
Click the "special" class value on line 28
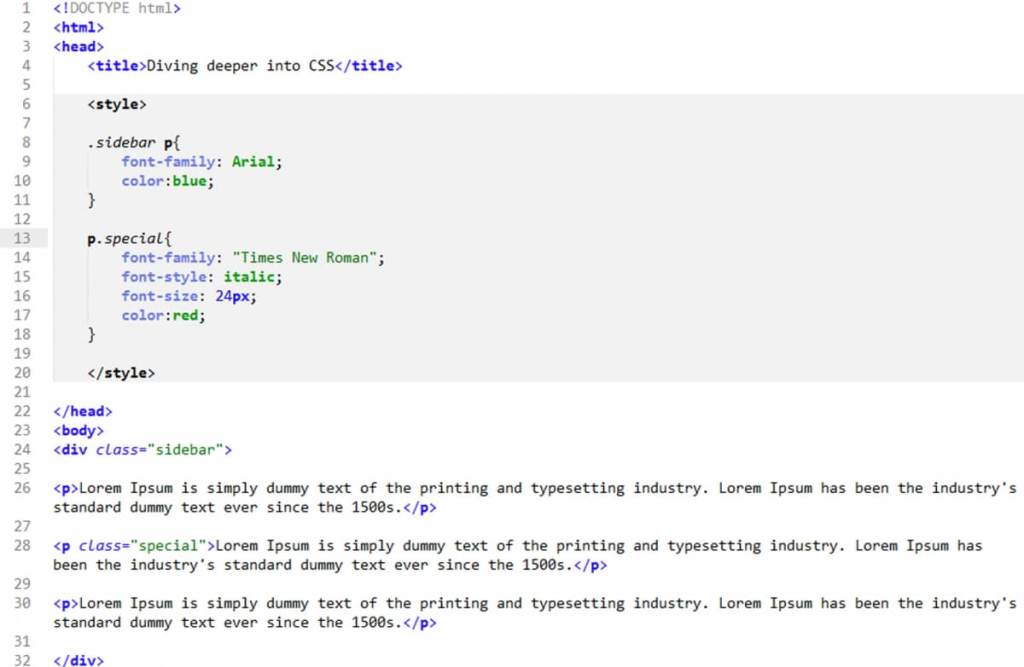click(x=168, y=546)
